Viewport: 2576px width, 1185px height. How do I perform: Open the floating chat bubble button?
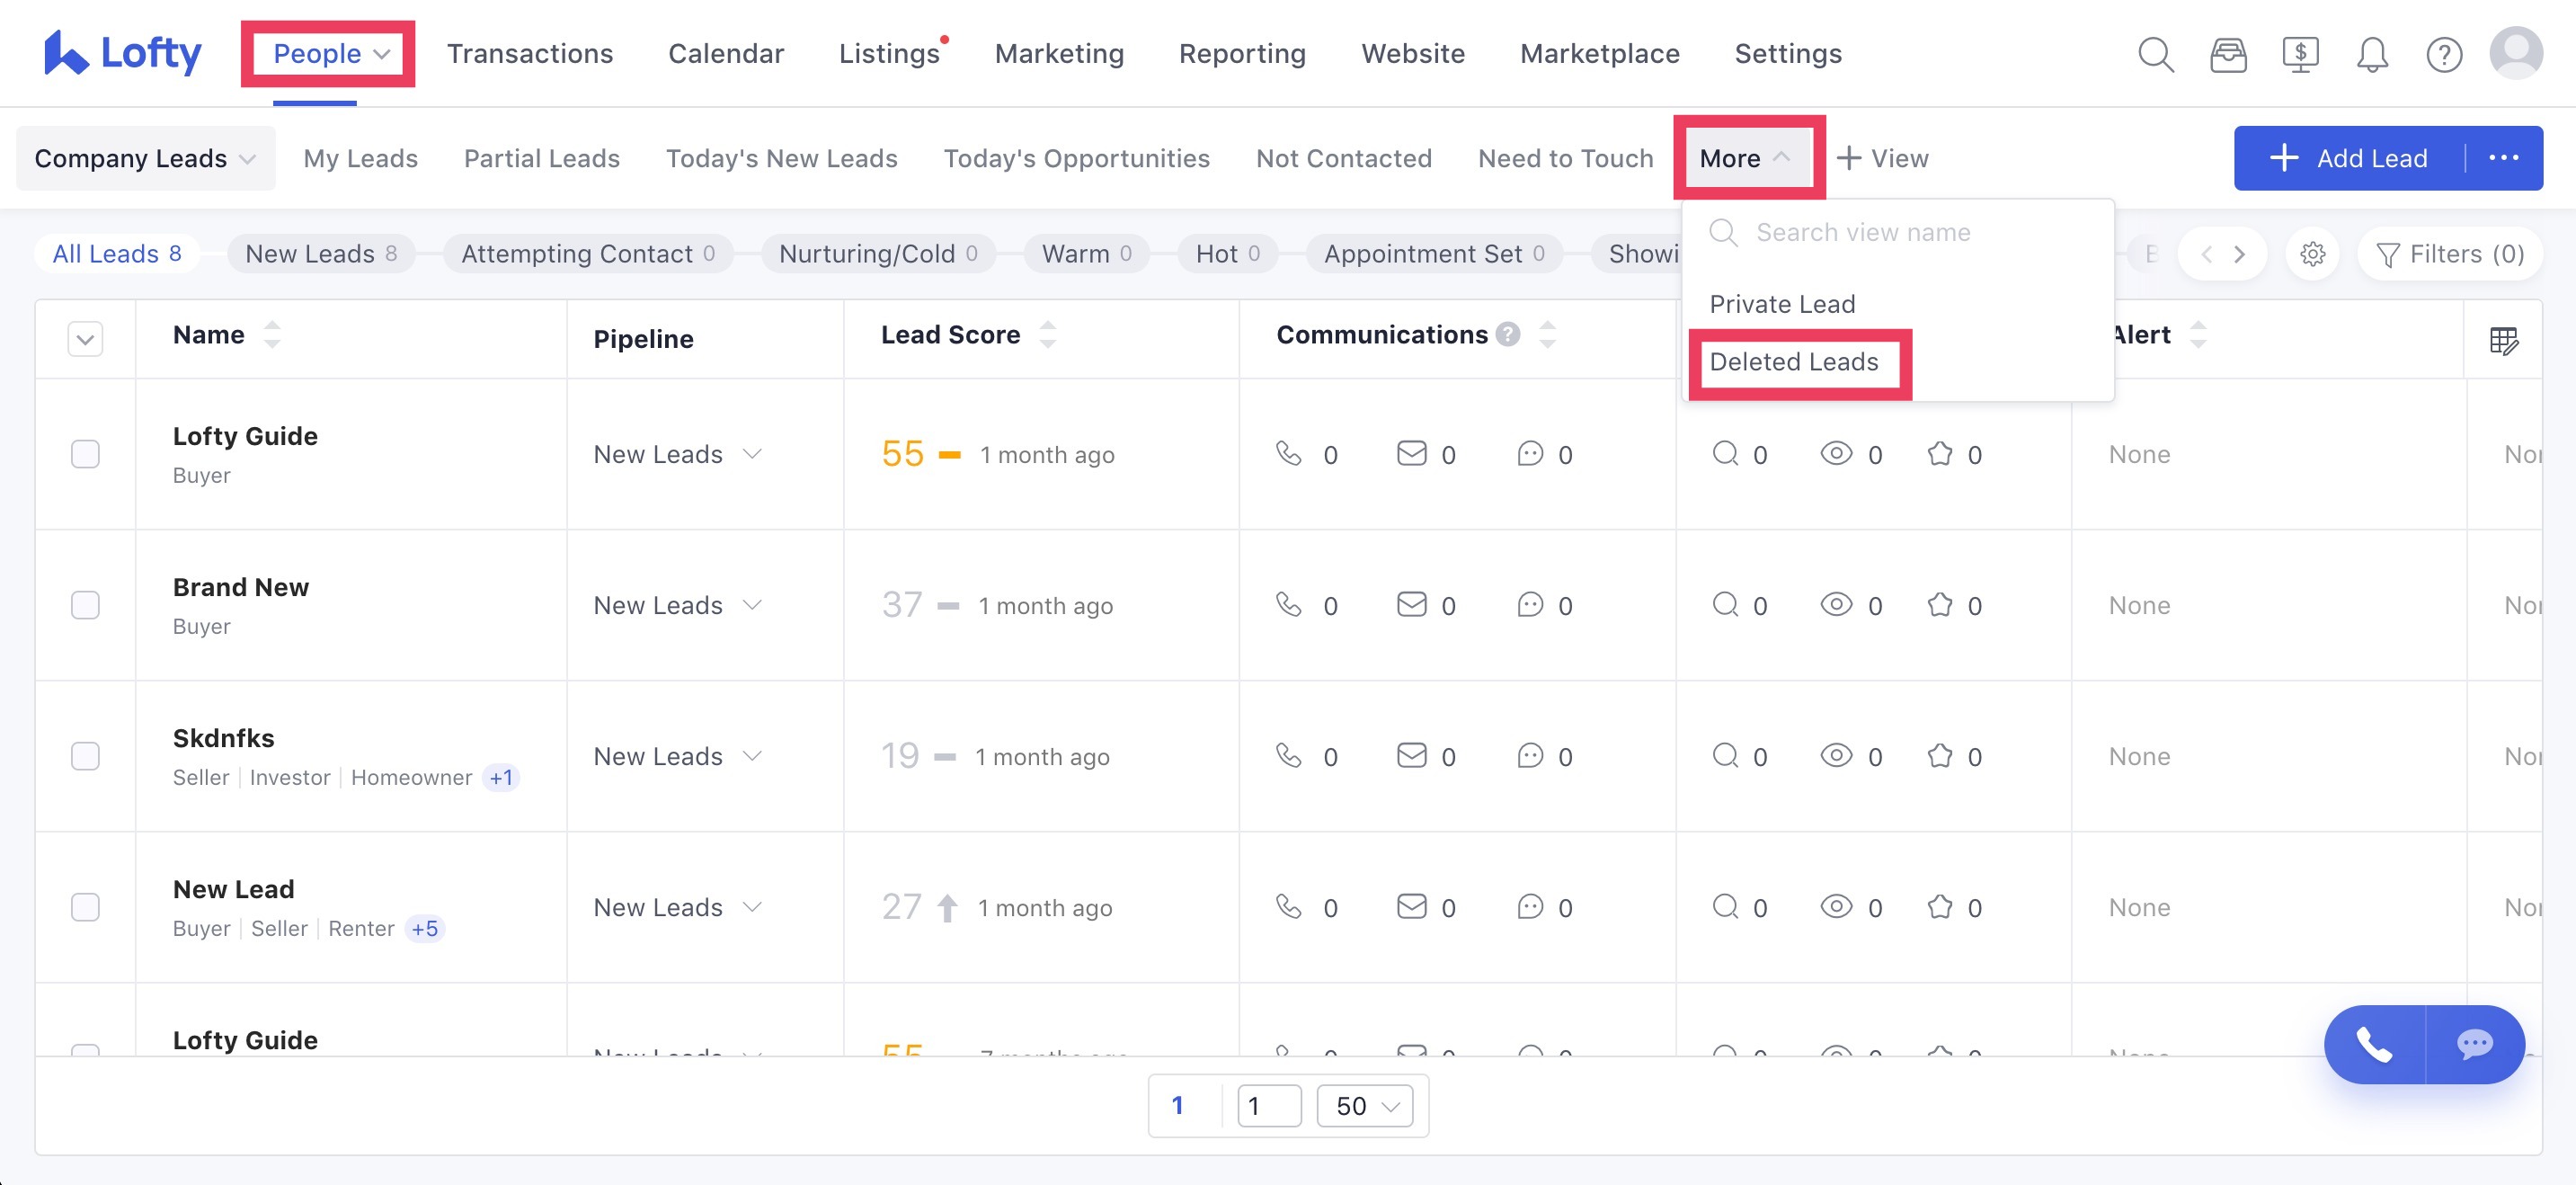point(2474,1044)
